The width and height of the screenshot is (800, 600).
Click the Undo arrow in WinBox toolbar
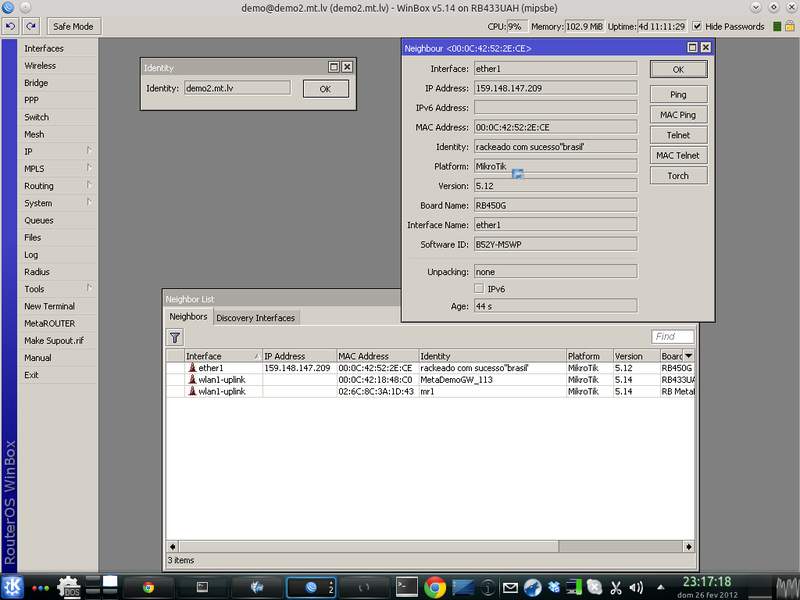pos(10,26)
